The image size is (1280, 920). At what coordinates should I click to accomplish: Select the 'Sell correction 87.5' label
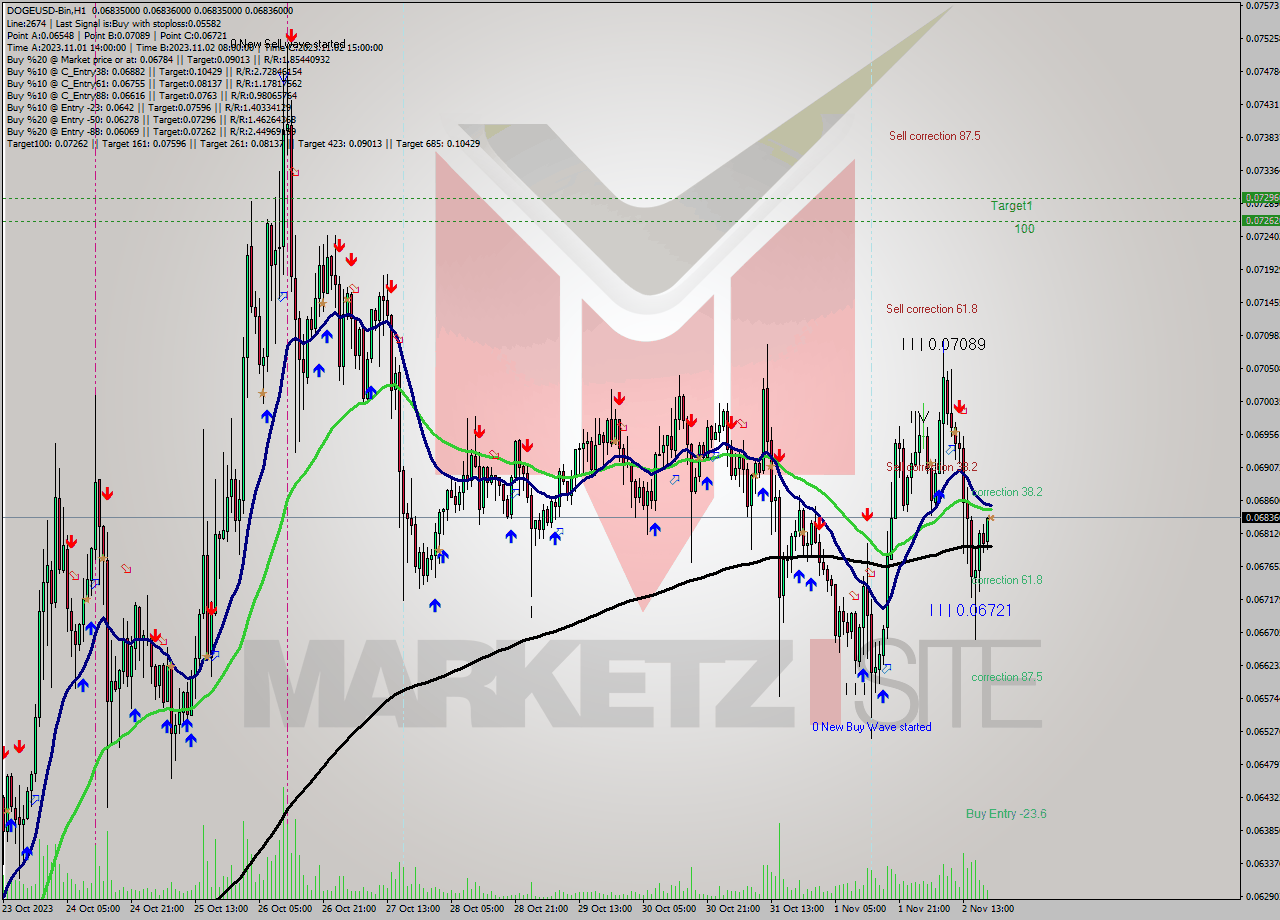pos(934,136)
